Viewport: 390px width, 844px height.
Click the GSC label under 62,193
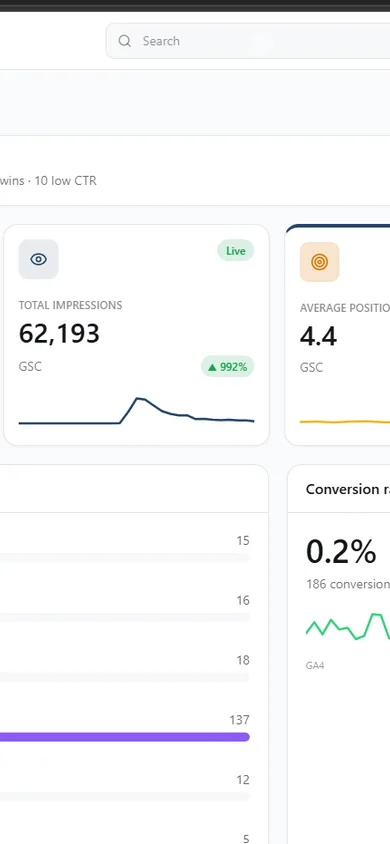click(x=30, y=367)
